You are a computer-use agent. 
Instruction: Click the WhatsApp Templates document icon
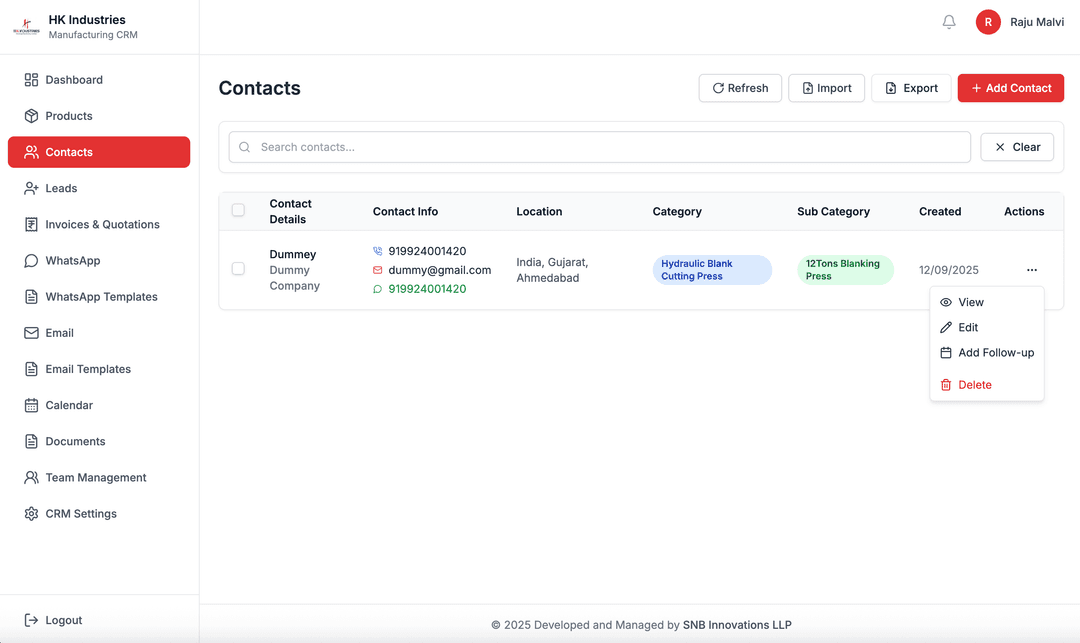(x=31, y=297)
